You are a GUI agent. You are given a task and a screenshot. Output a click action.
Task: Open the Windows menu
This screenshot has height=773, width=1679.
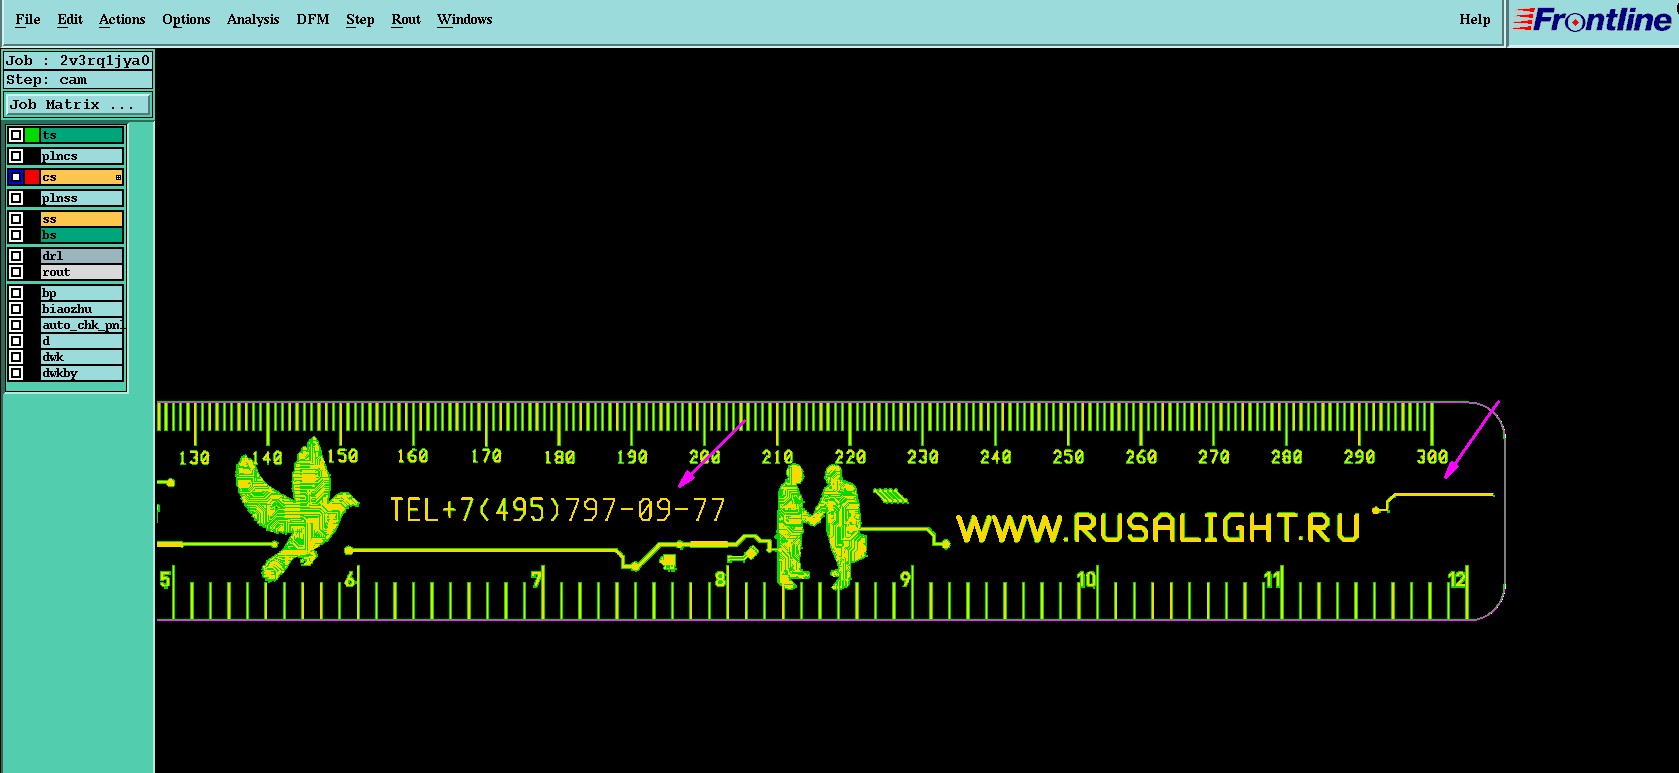pyautogui.click(x=465, y=19)
